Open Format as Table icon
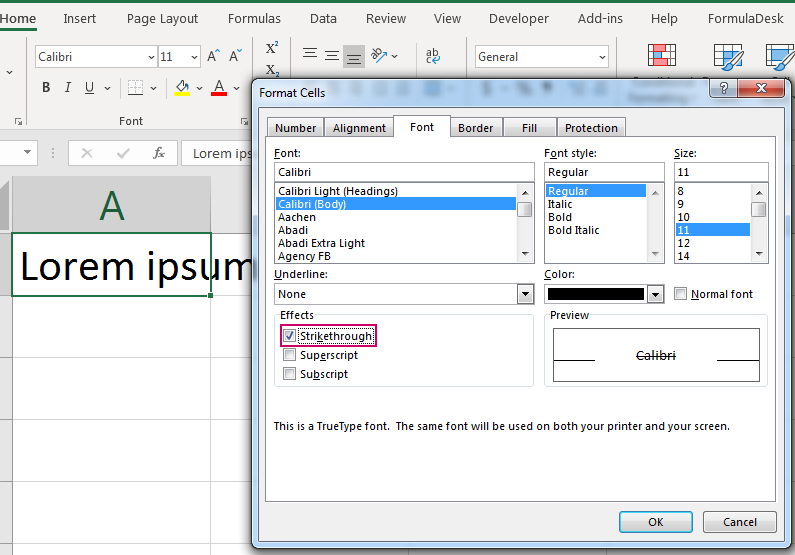This screenshot has height=555, width=795. point(728,56)
